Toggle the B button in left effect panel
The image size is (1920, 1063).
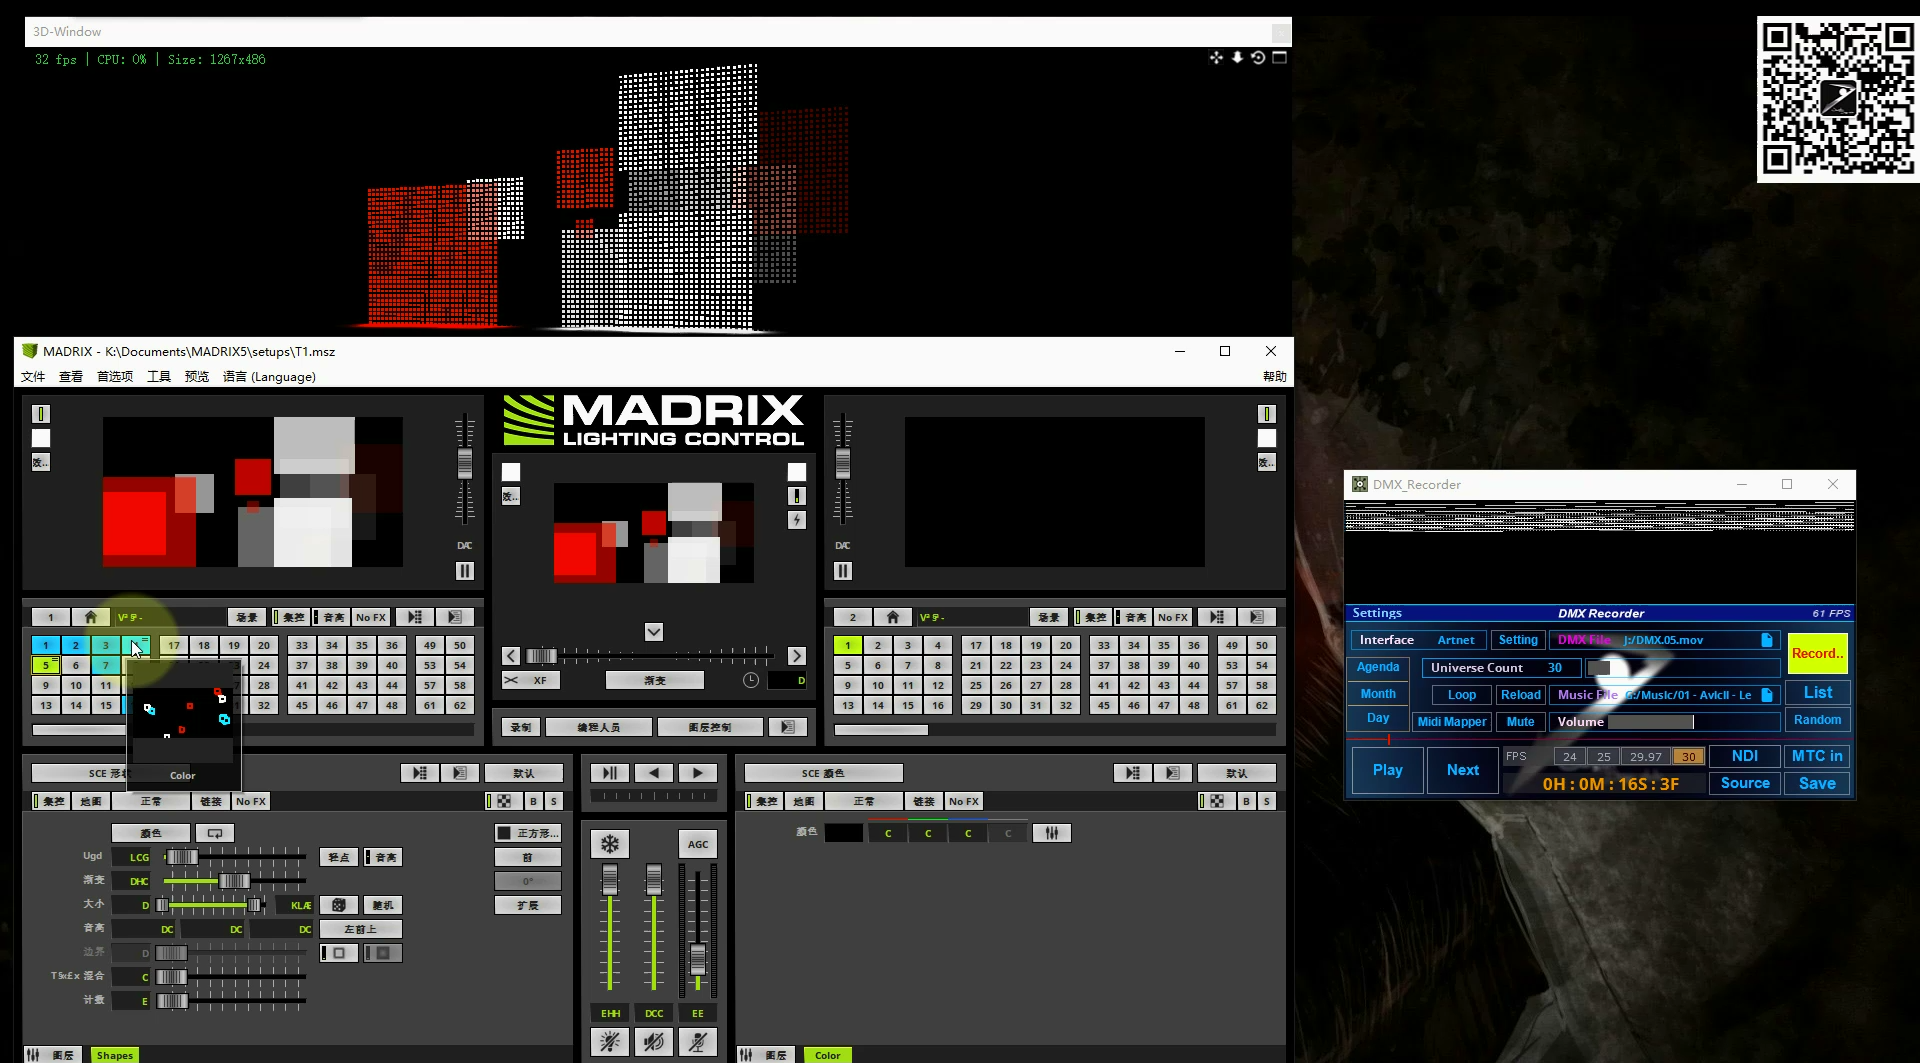[534, 801]
